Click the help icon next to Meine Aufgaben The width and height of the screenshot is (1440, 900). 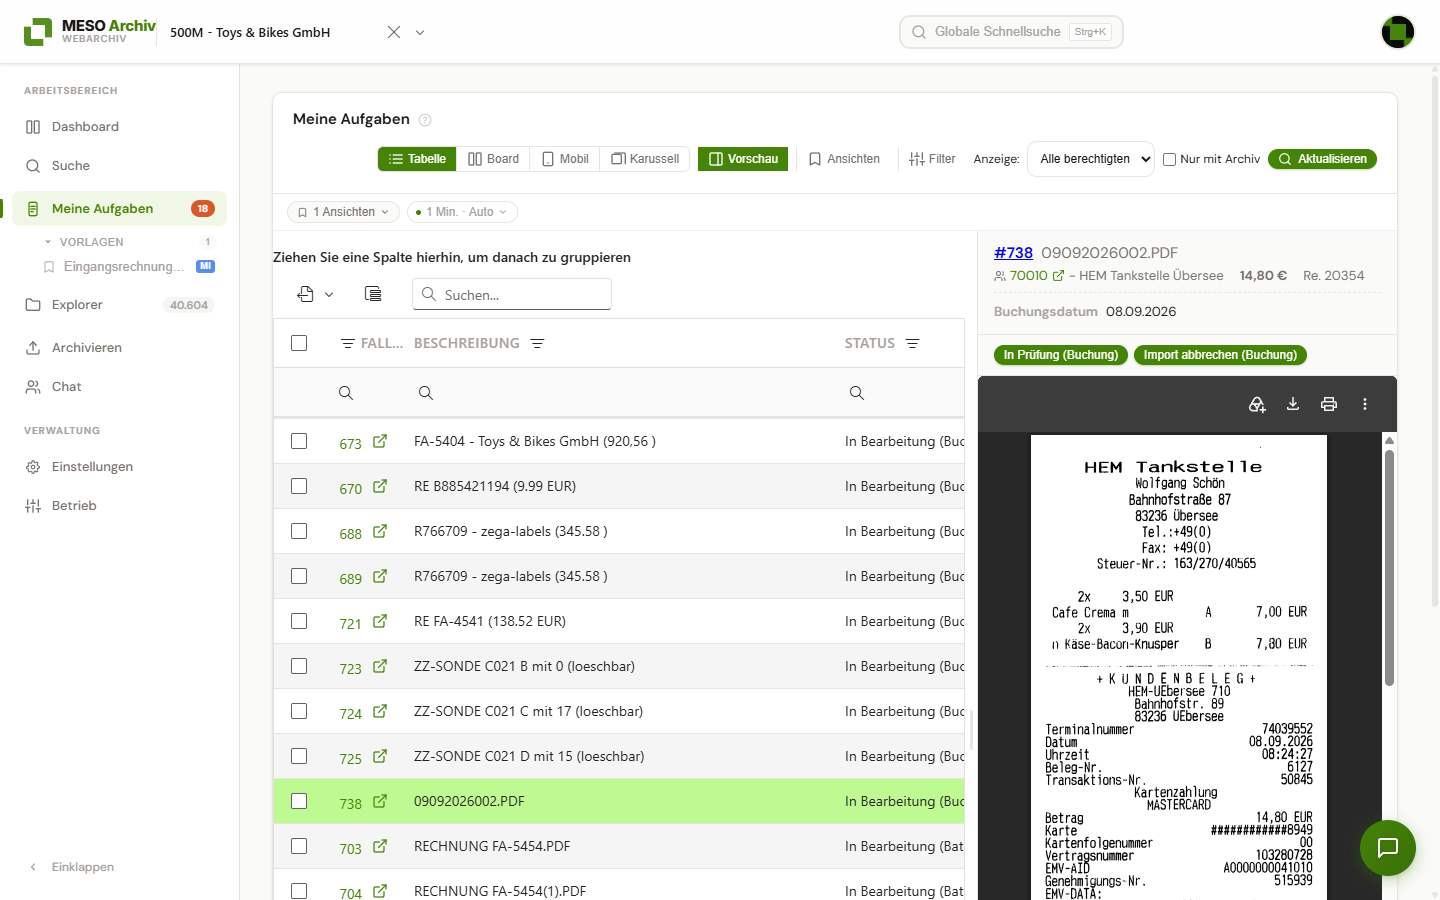point(425,120)
